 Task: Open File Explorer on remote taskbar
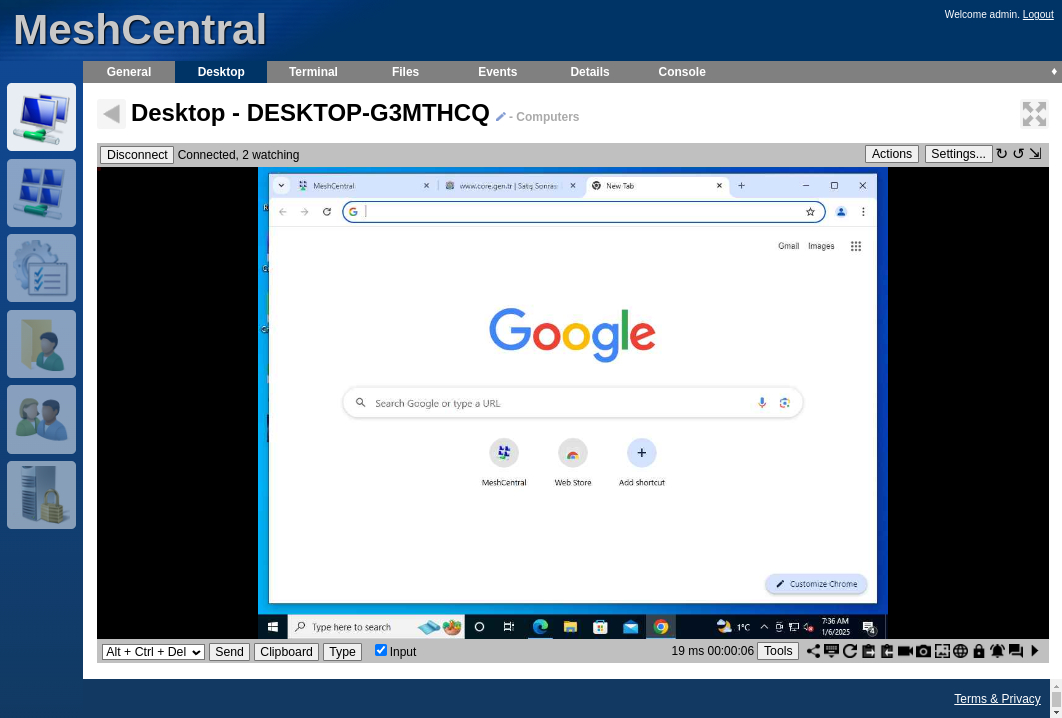(570, 627)
